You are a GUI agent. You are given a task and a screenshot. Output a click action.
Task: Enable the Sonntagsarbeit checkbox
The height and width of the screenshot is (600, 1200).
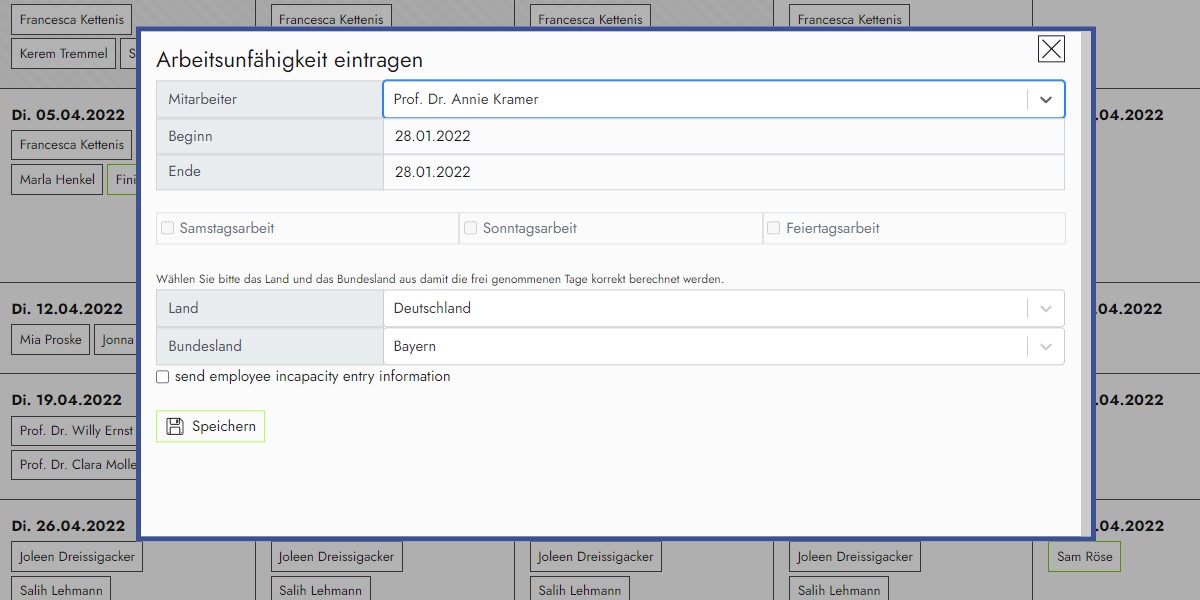(471, 229)
